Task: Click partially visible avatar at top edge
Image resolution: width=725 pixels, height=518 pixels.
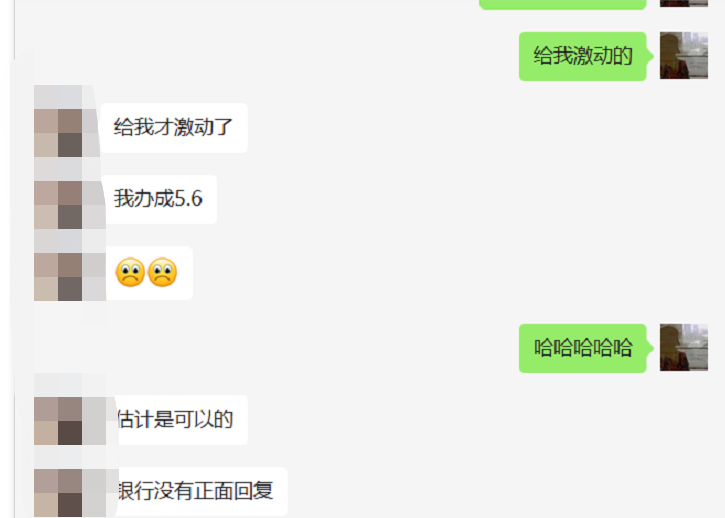Action: click(x=683, y=3)
